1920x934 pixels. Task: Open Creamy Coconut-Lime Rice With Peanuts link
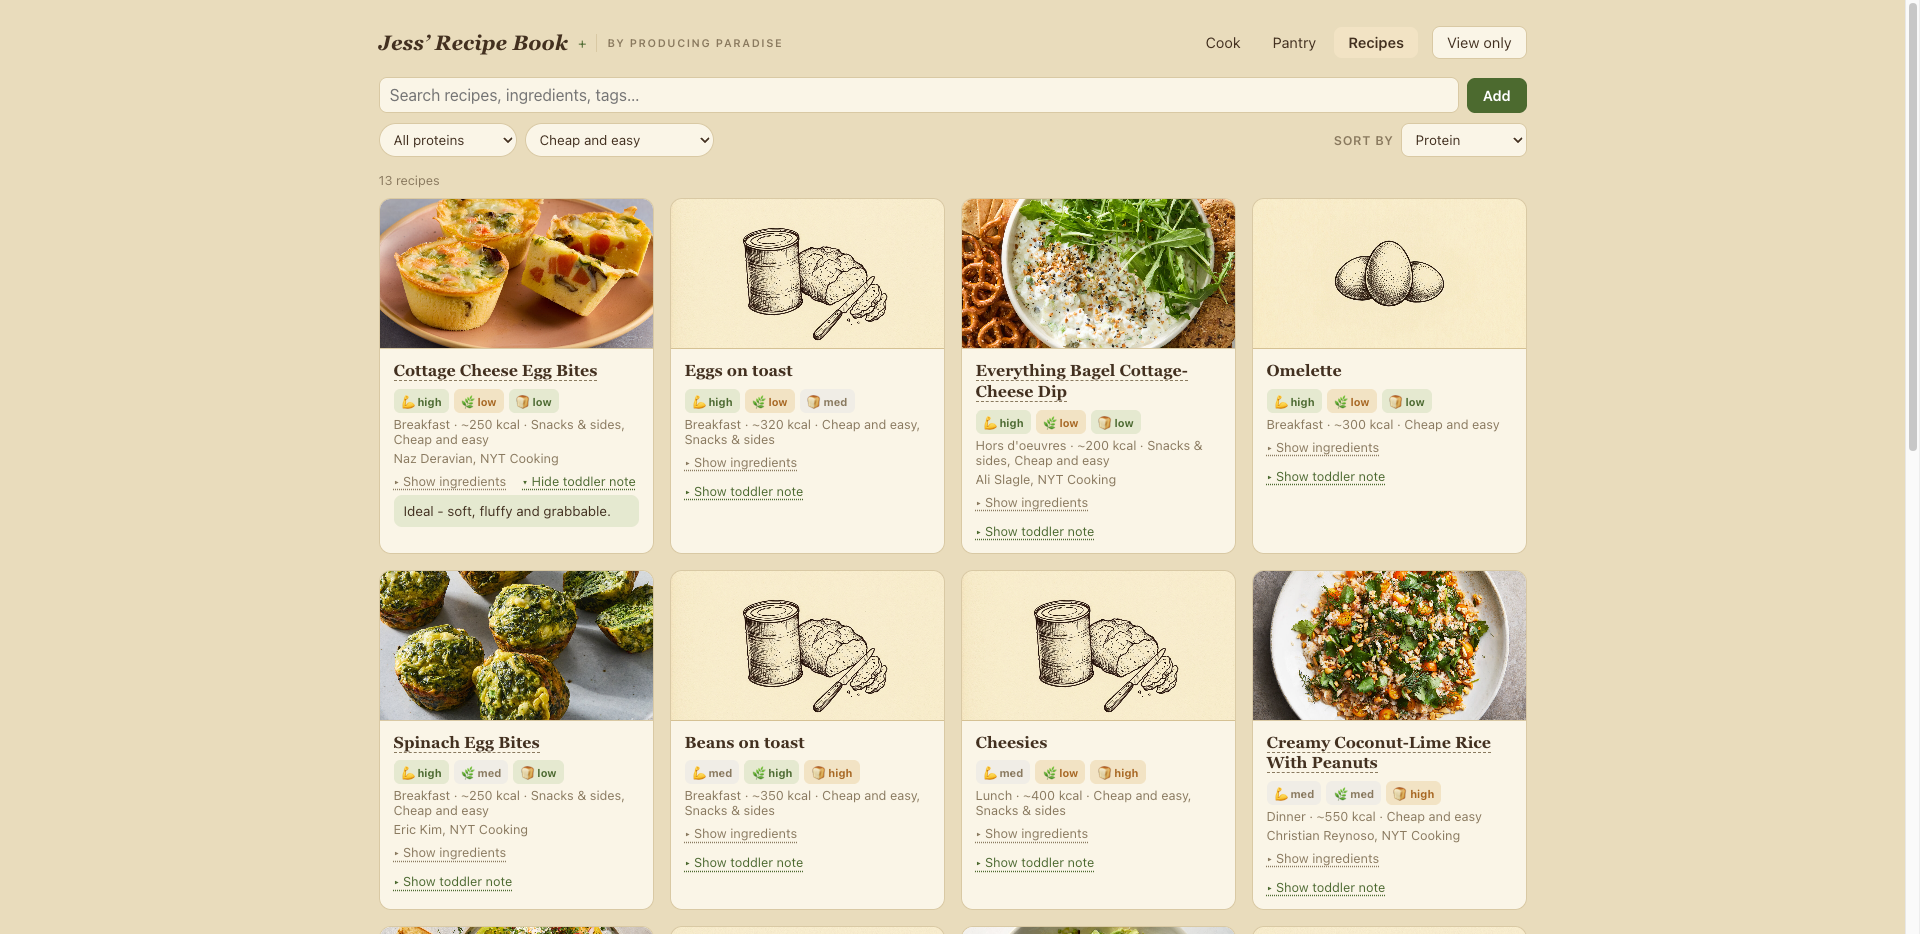click(1378, 753)
